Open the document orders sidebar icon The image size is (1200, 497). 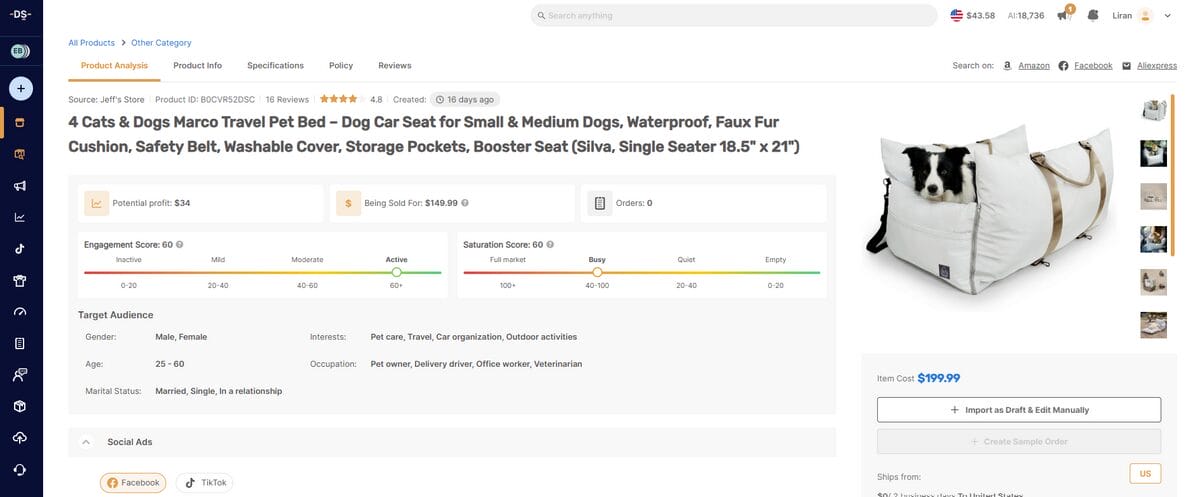pyautogui.click(x=20, y=343)
